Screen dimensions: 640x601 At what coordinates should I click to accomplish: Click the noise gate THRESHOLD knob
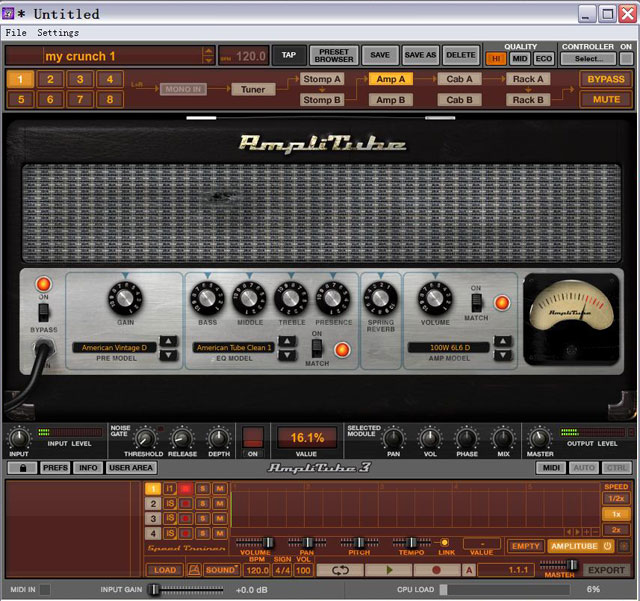(145, 439)
